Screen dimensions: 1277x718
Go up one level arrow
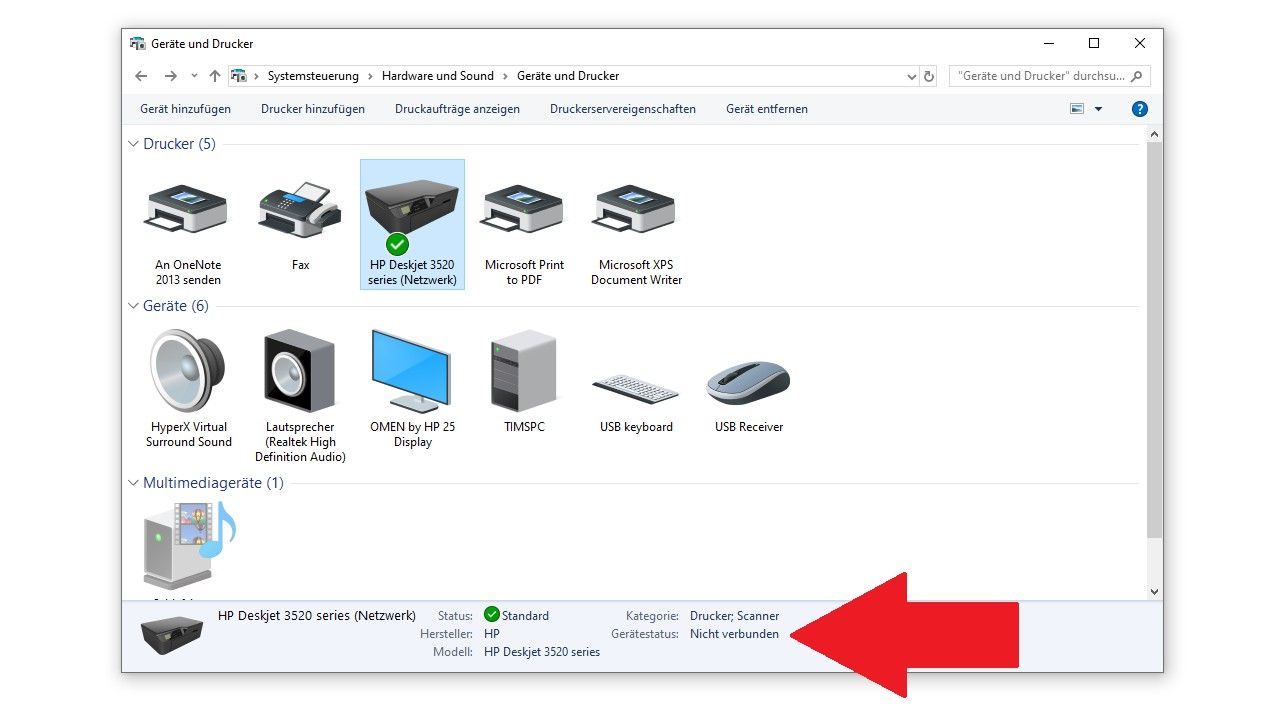coord(214,76)
